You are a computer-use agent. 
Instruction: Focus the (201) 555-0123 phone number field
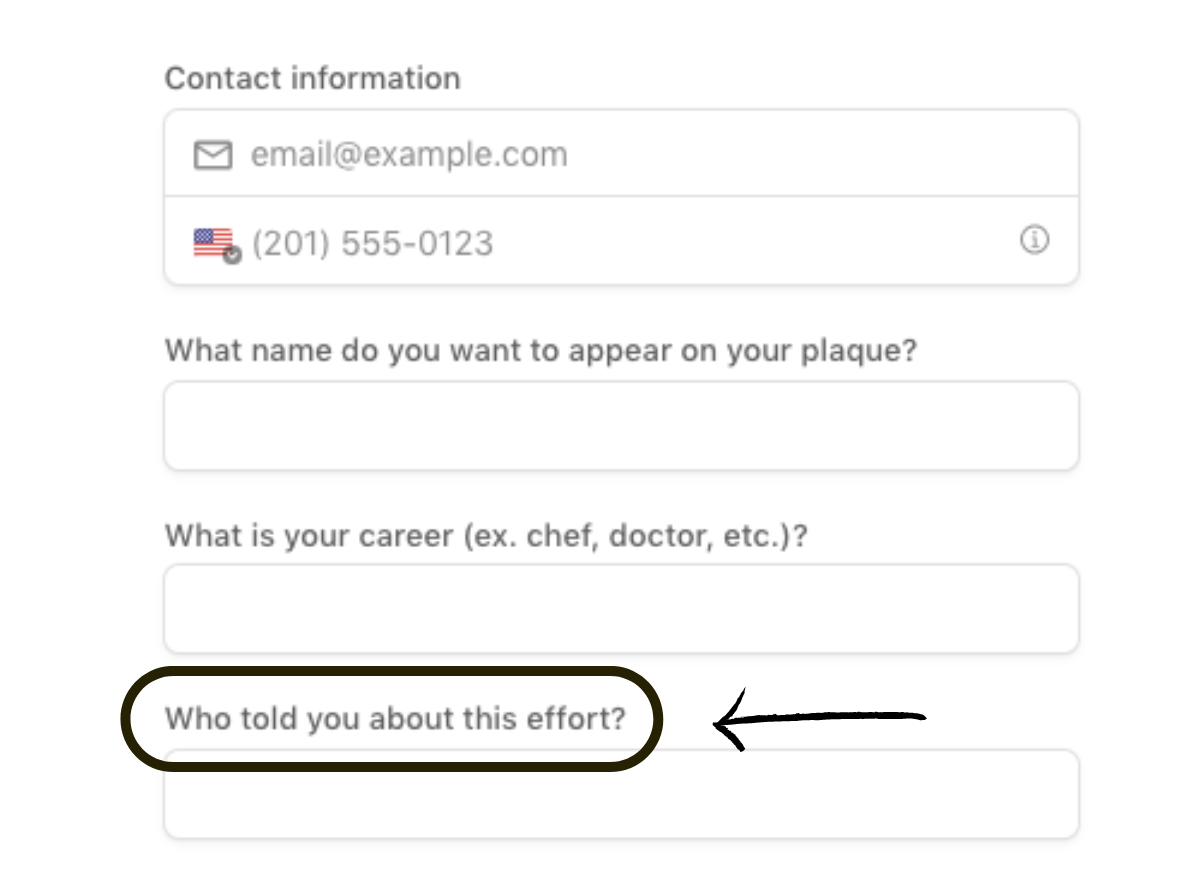[621, 241]
